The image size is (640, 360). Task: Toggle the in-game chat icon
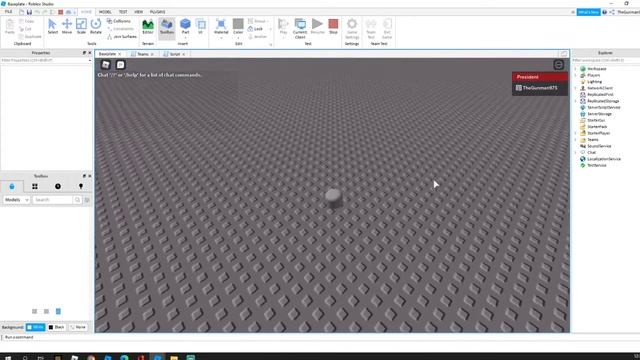pyautogui.click(x=120, y=64)
